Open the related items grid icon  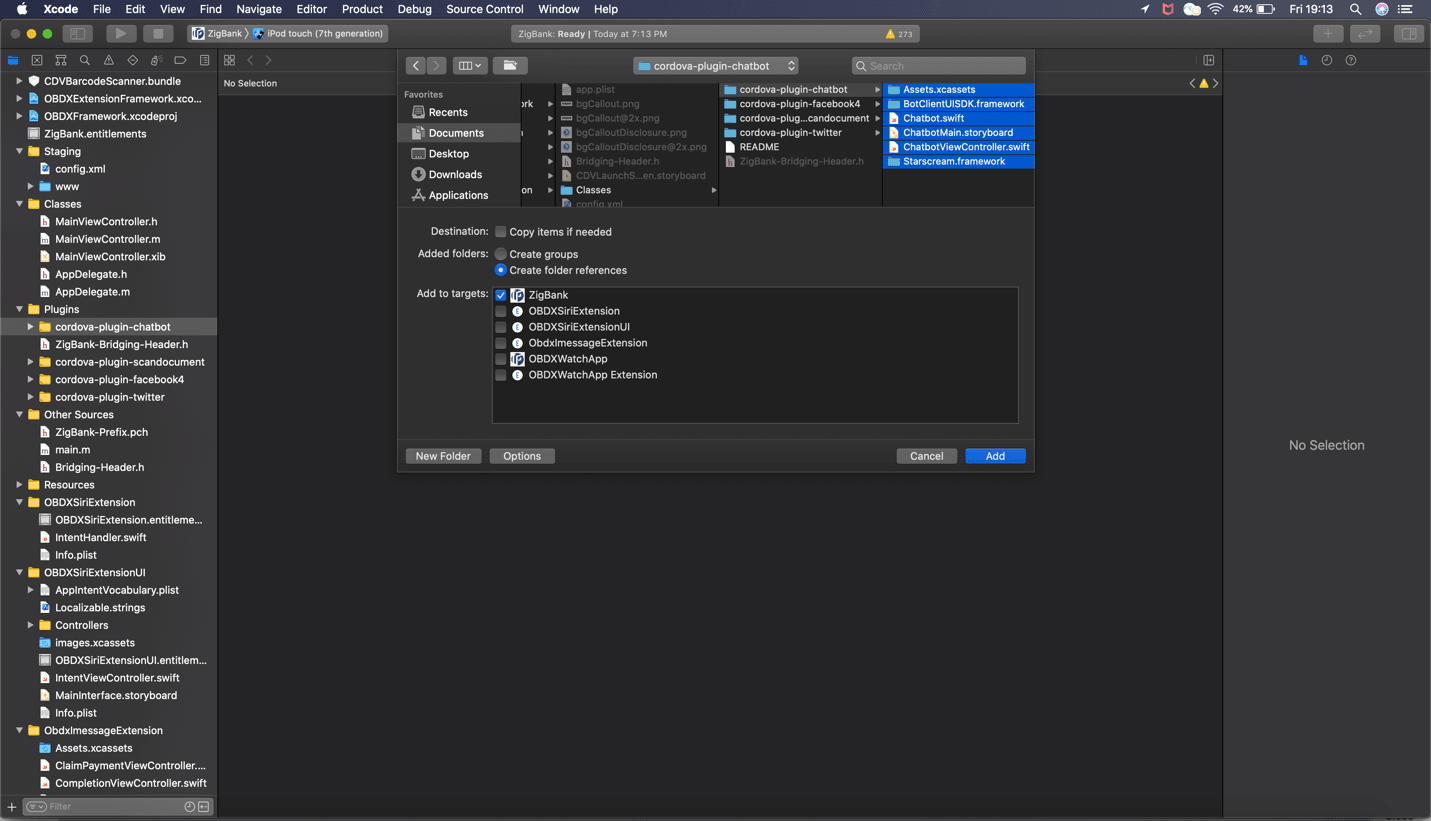[x=230, y=60]
